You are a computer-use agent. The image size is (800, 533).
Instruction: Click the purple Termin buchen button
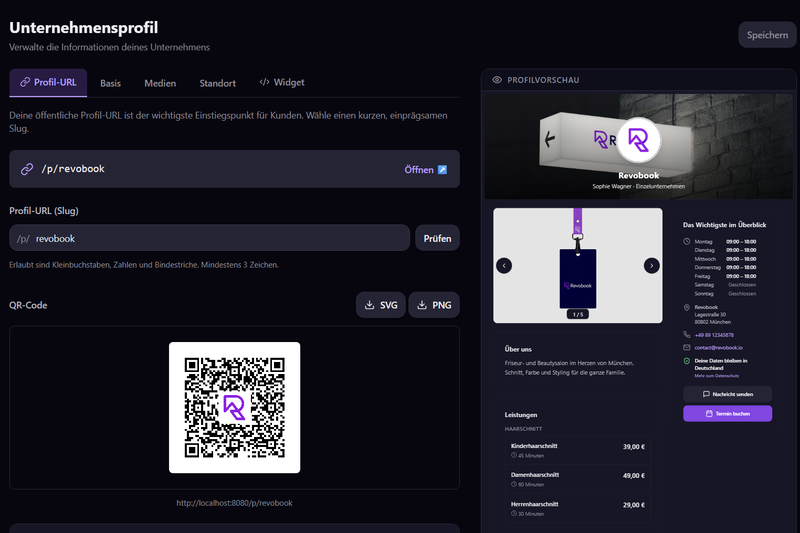pos(728,414)
